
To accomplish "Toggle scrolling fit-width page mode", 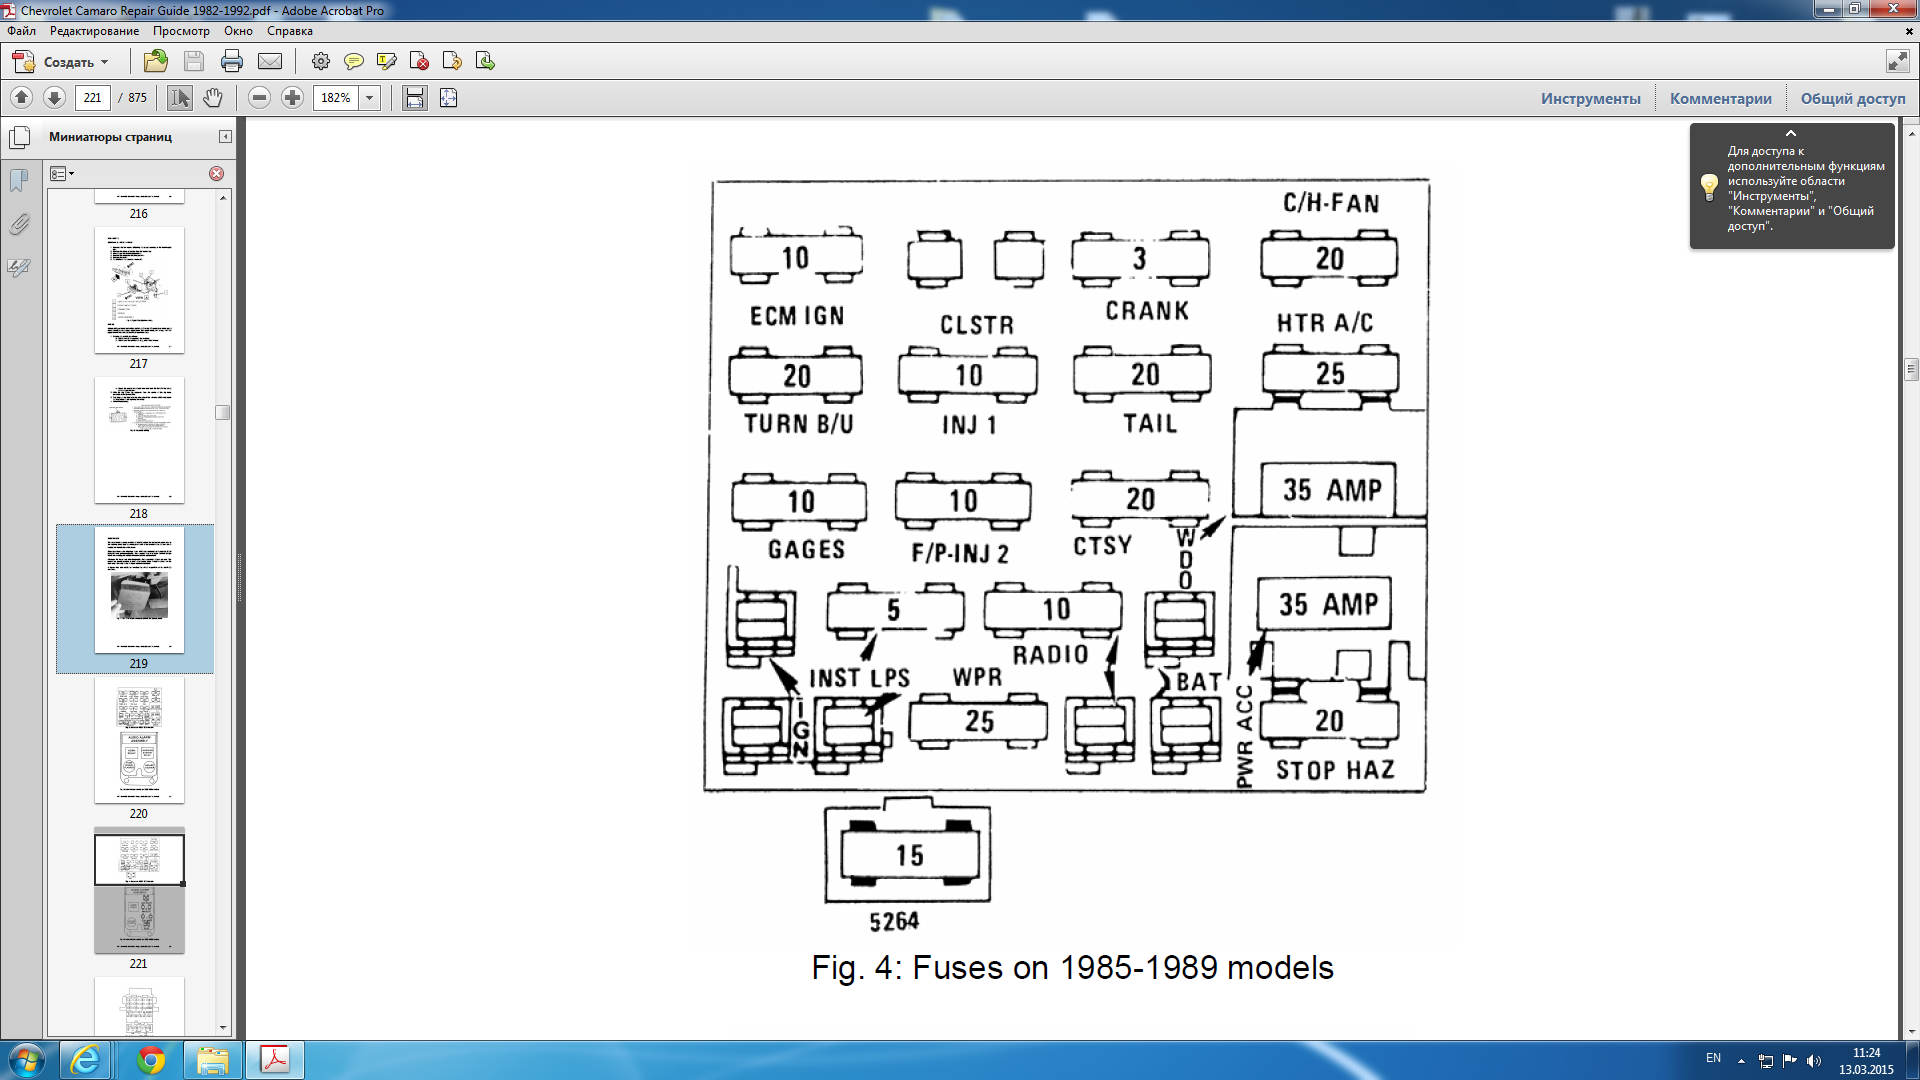I will [x=415, y=98].
